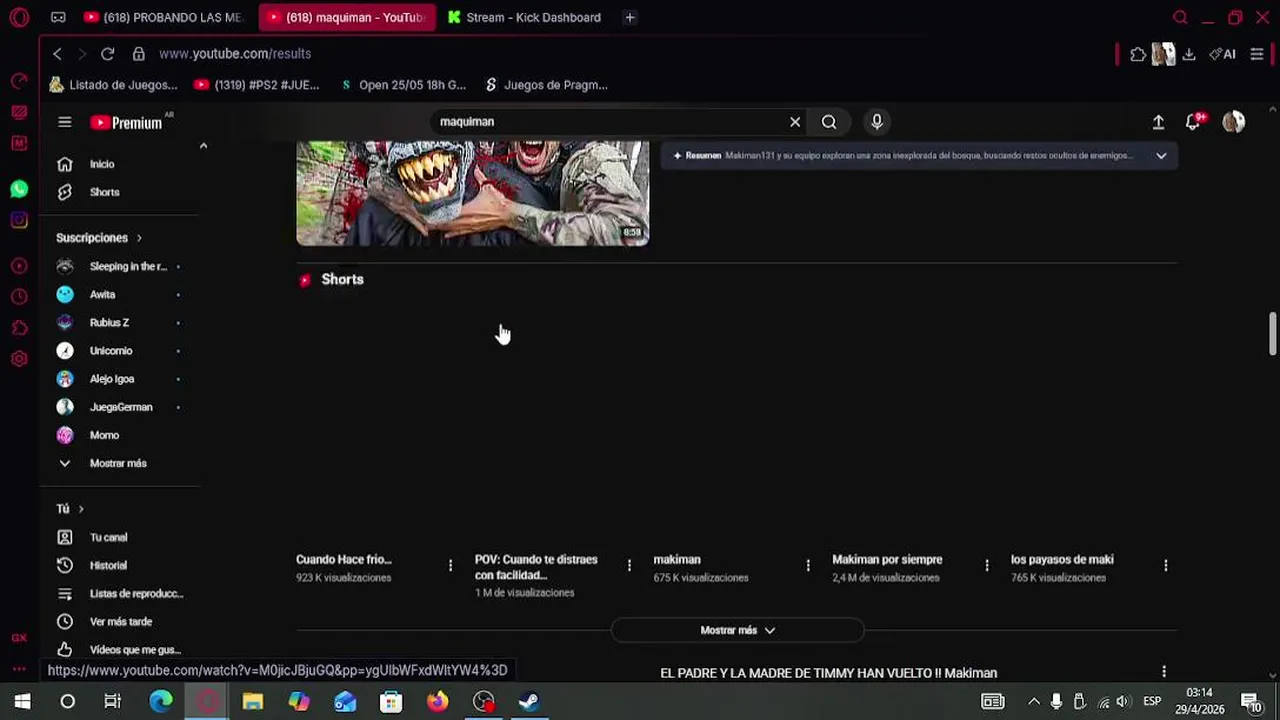Screen dimensions: 1280x720
Task: Open the Opera extensions cube icon
Action: [1138, 54]
